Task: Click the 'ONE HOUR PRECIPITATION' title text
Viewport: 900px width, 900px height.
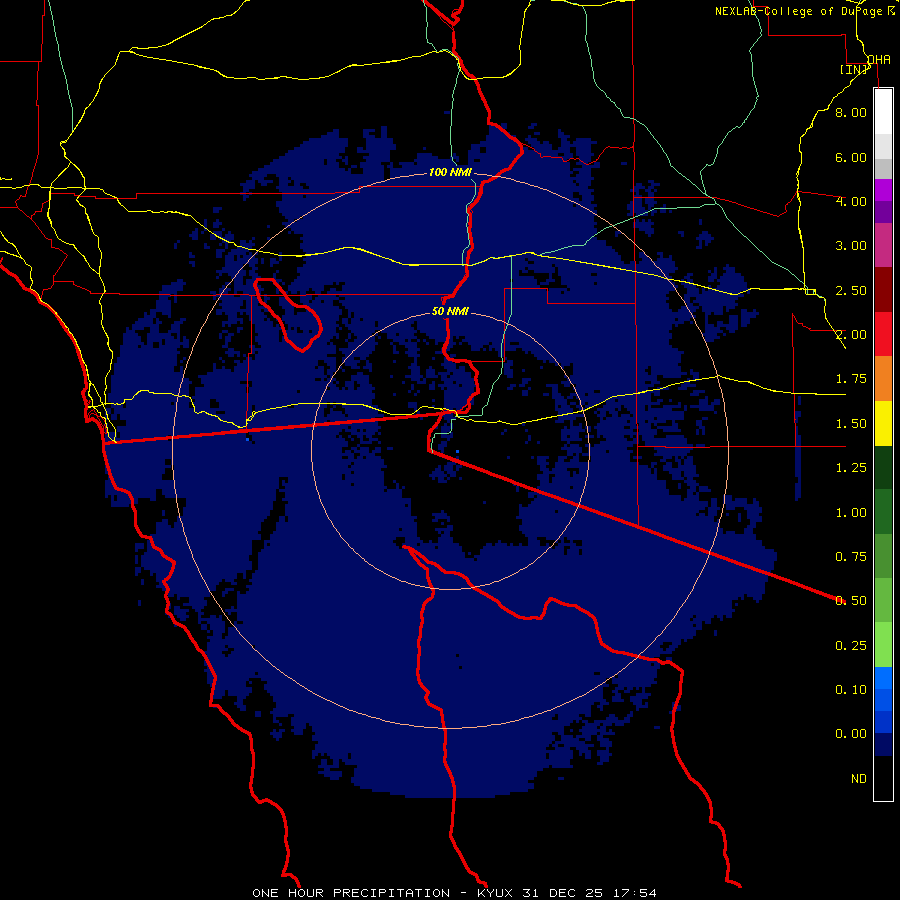Action: (x=351, y=893)
